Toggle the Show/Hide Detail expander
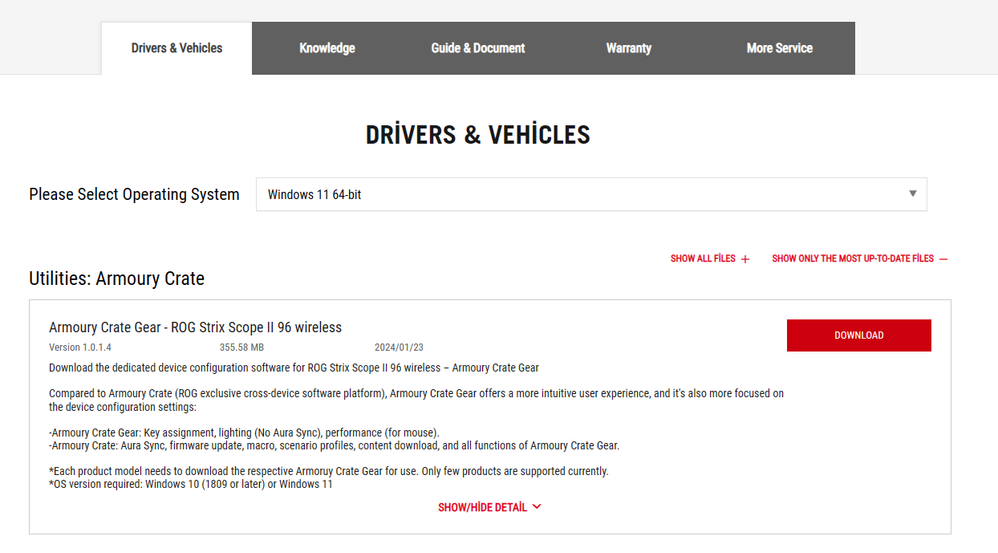998x553 pixels. [x=489, y=507]
